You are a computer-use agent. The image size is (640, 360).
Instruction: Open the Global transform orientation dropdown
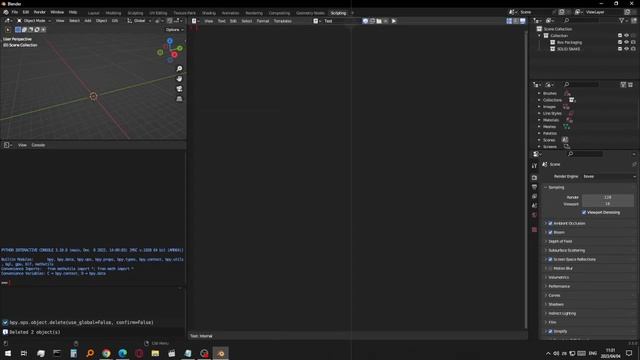[139, 20]
